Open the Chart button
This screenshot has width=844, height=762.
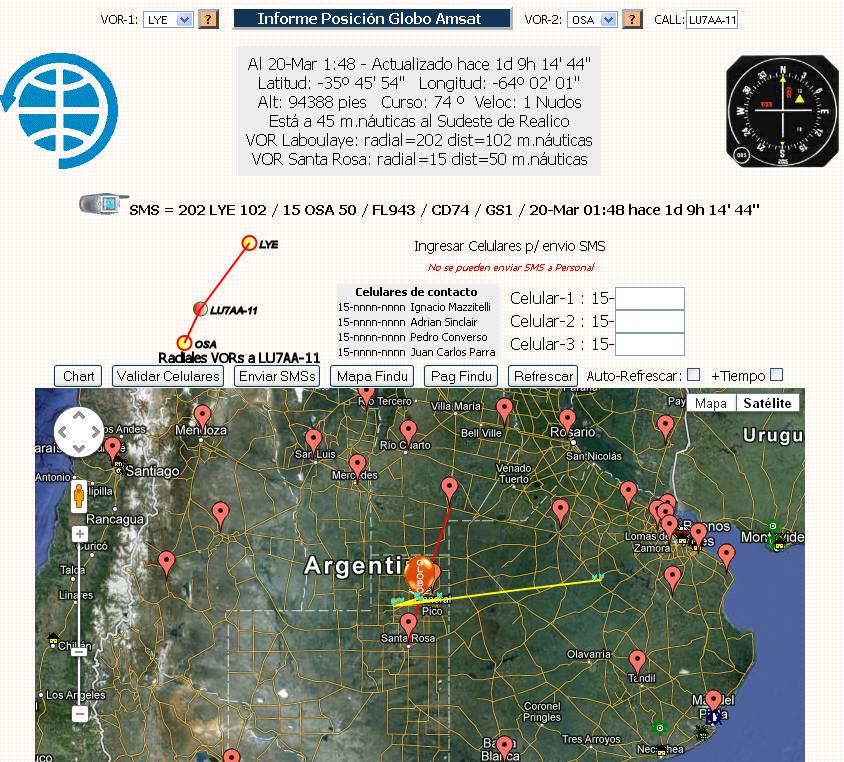[78, 376]
